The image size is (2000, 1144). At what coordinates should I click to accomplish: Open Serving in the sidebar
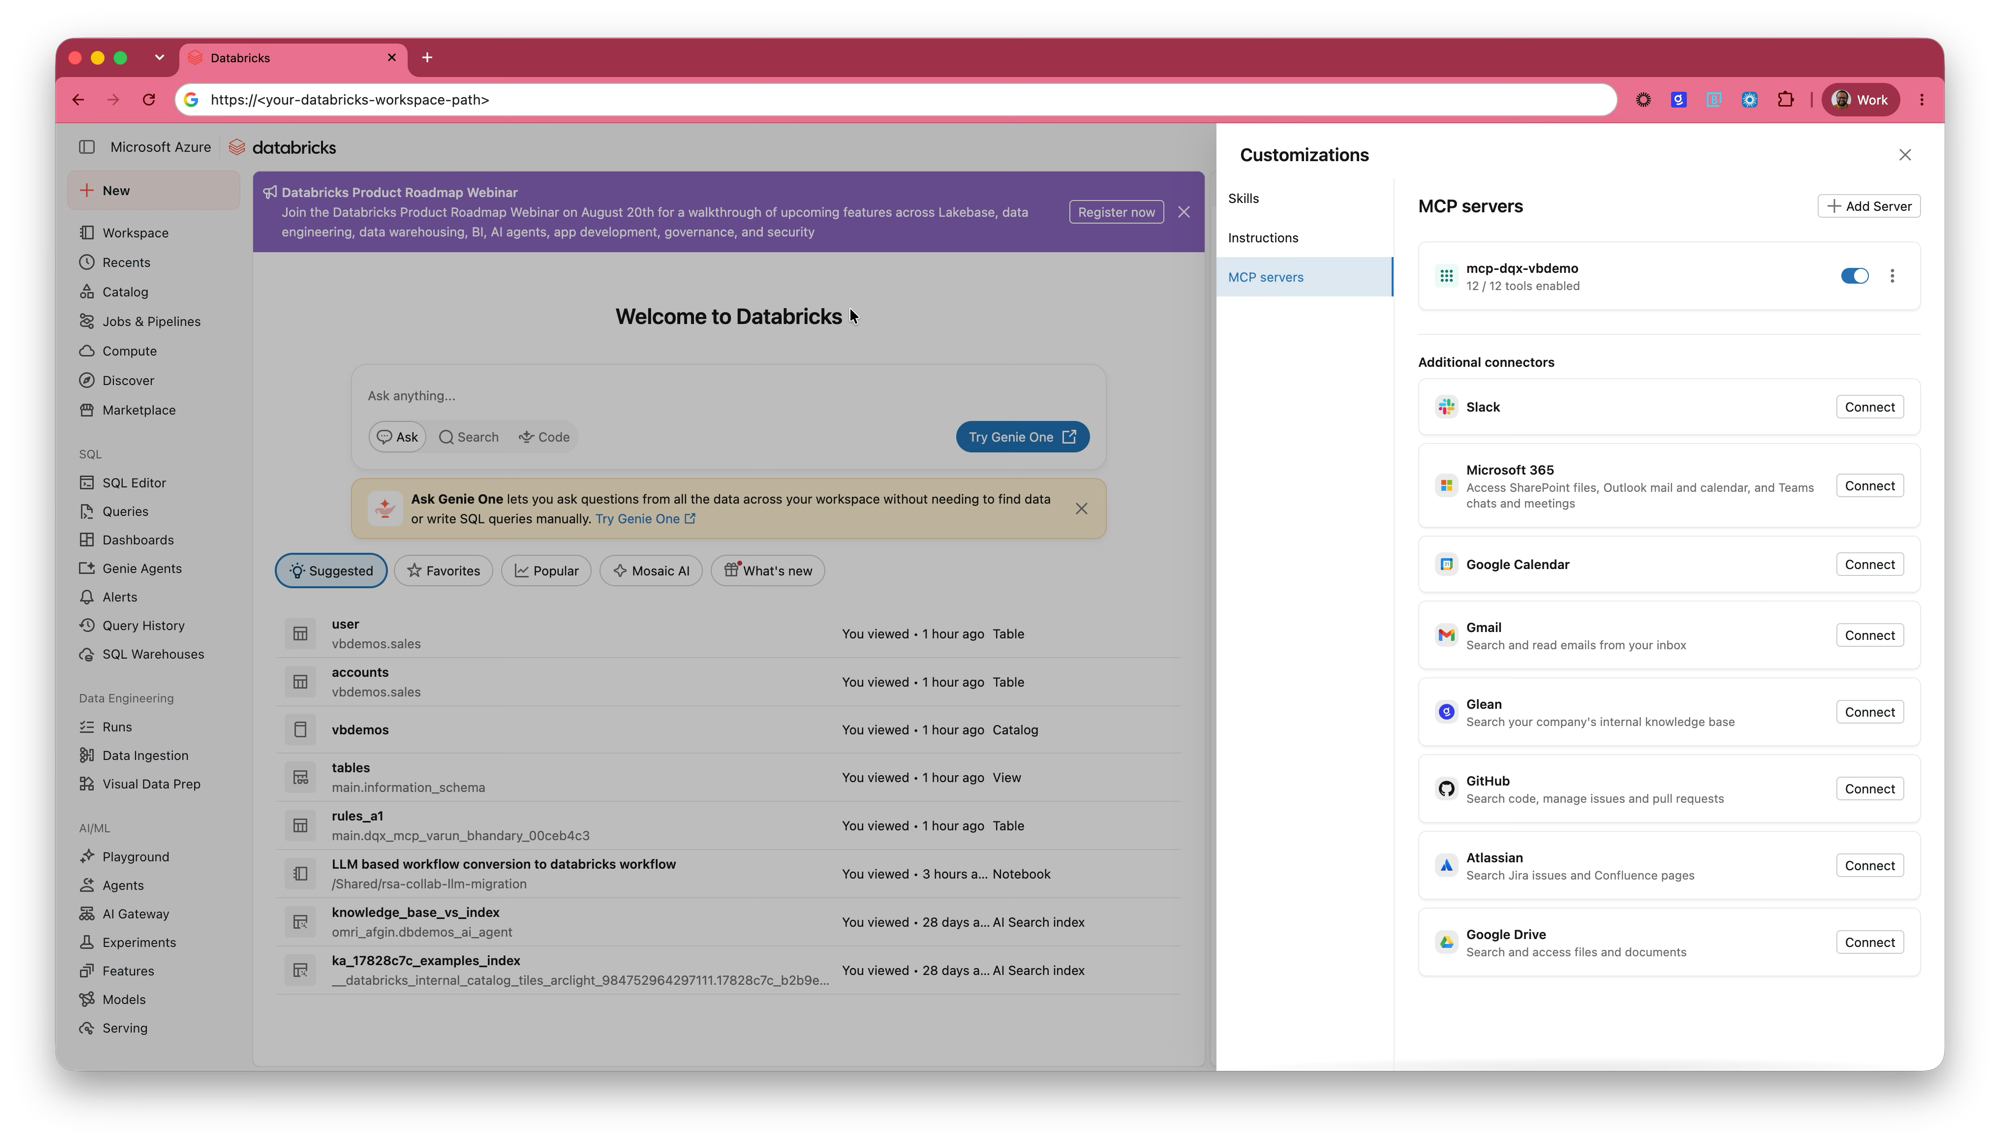124,1028
